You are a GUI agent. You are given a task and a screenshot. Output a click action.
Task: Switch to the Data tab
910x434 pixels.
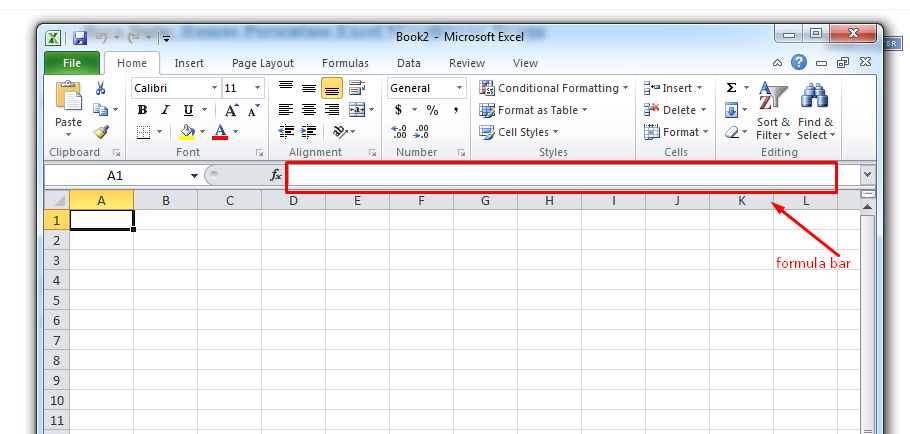point(409,63)
